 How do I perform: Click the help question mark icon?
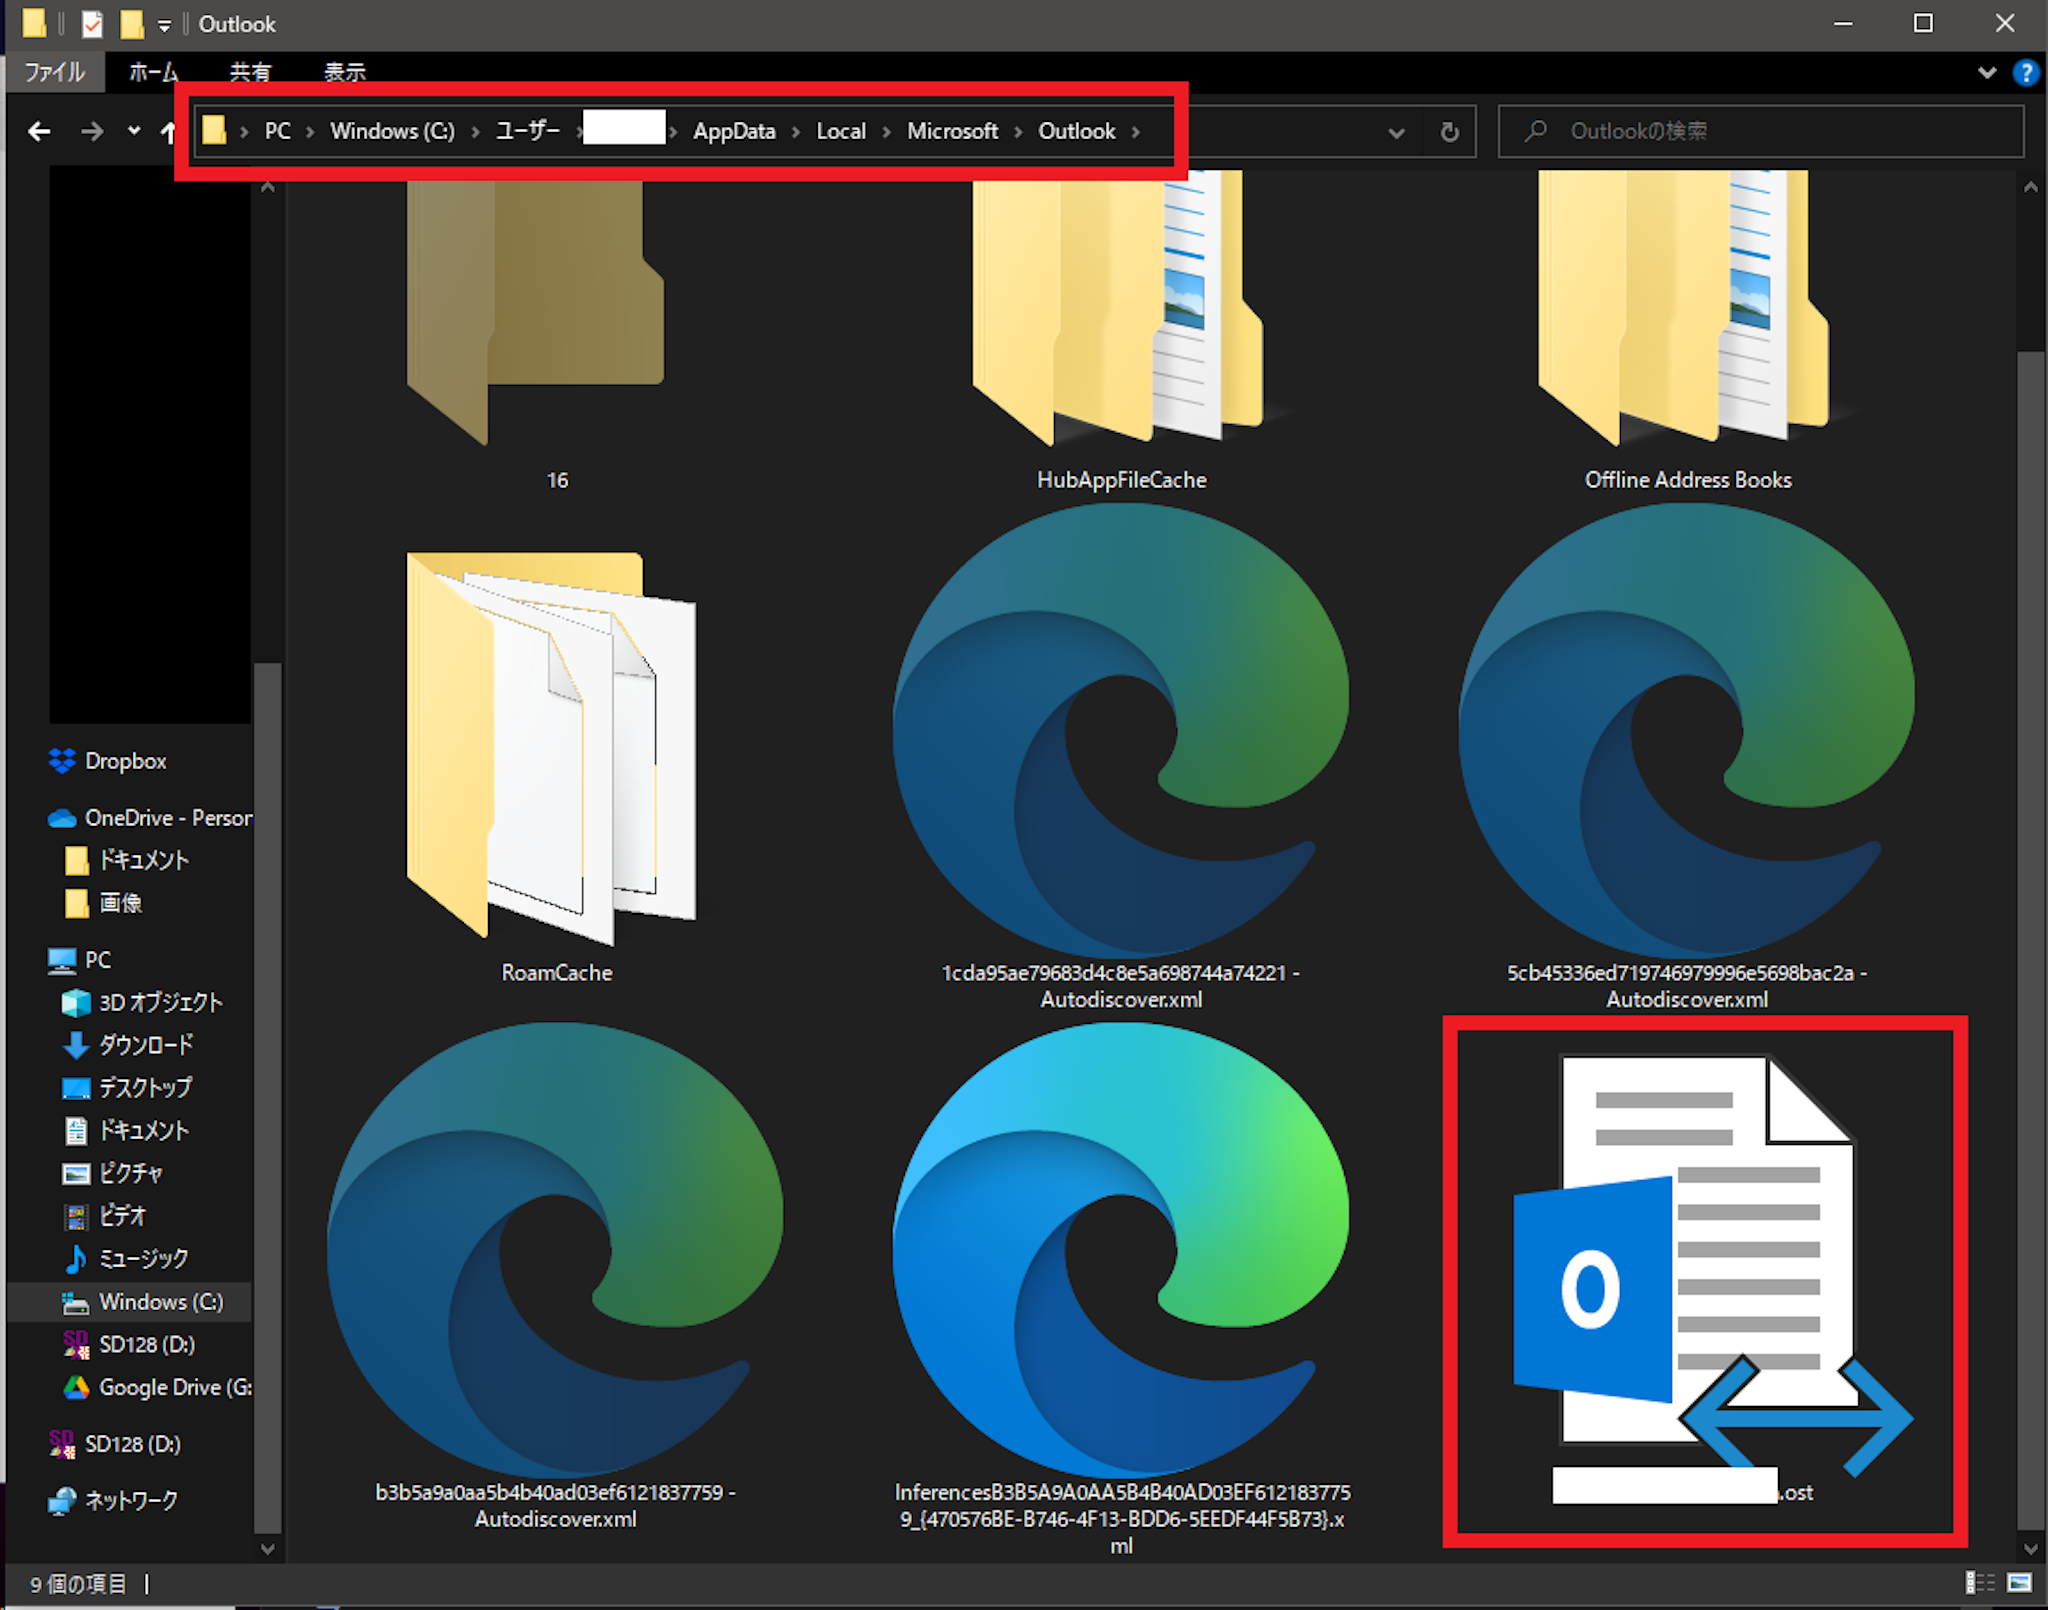(2025, 72)
